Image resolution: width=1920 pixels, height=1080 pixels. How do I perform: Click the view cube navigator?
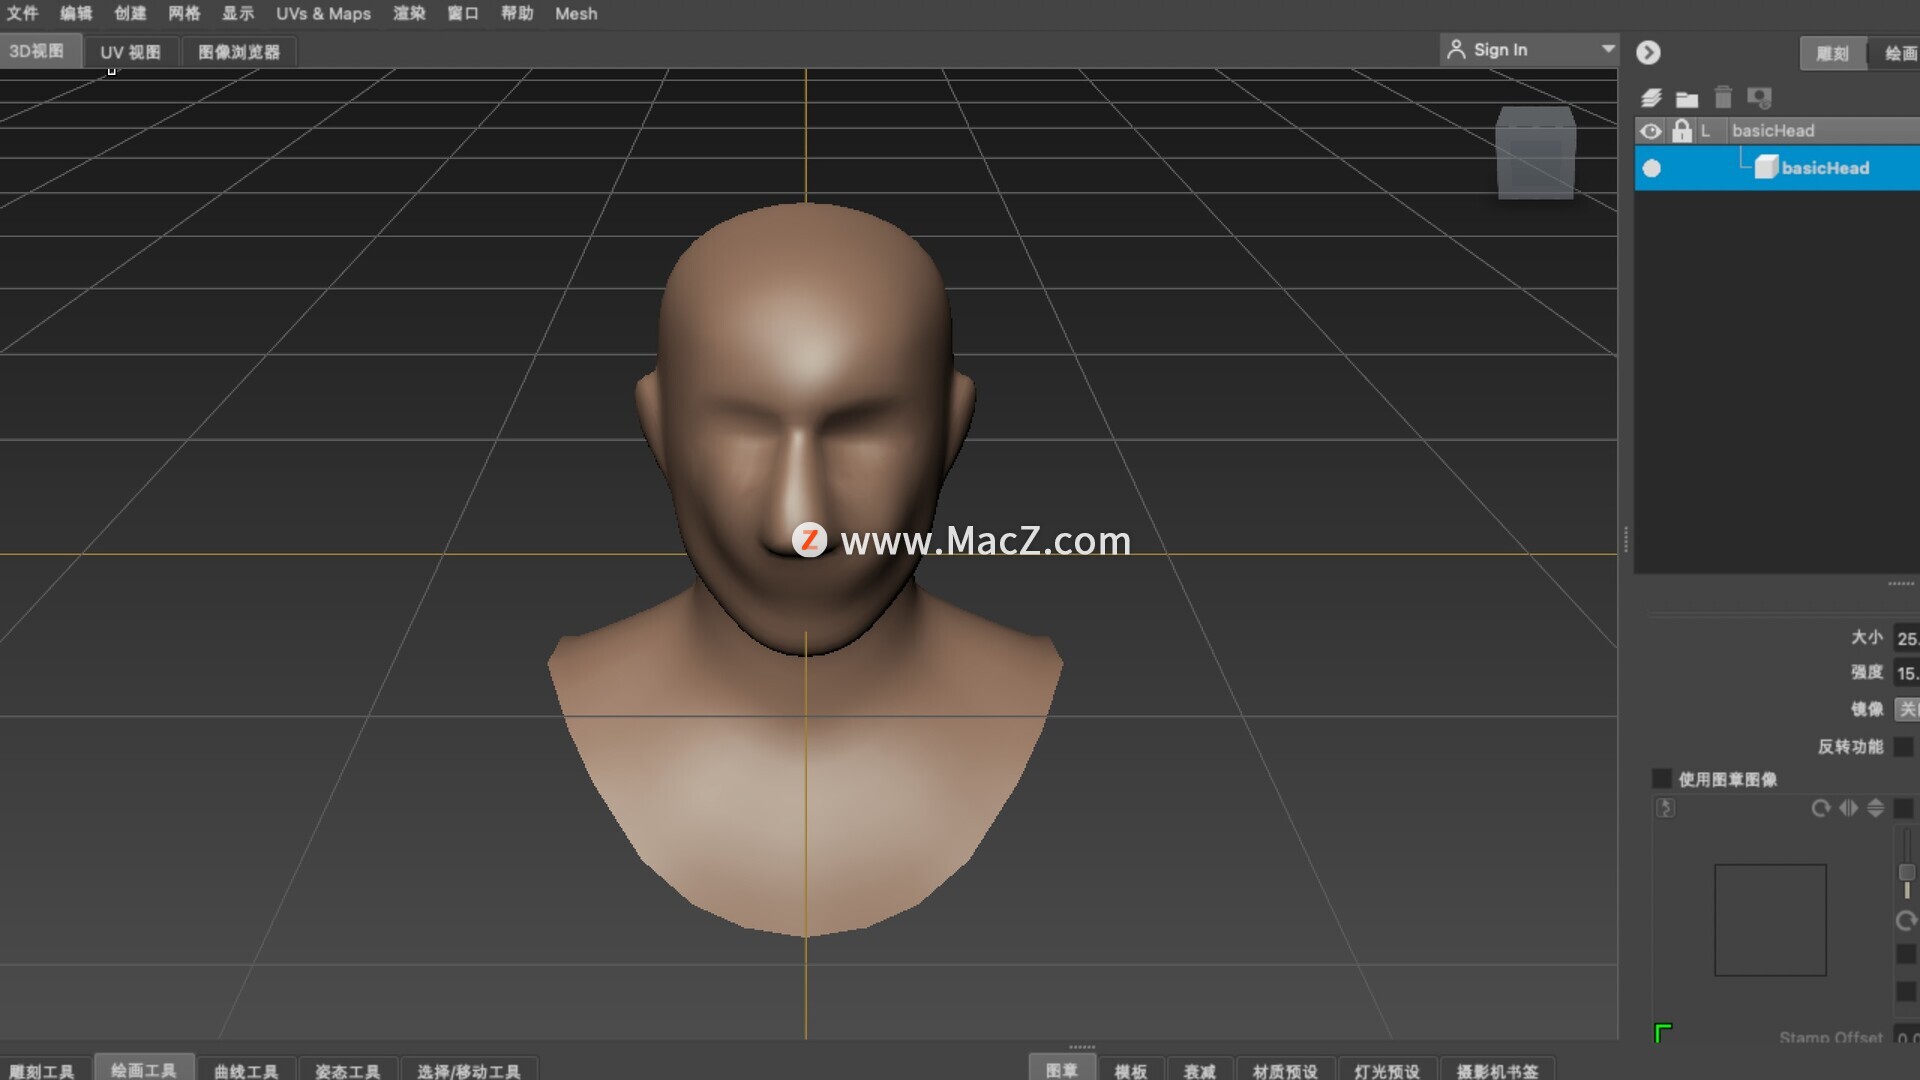pos(1535,153)
